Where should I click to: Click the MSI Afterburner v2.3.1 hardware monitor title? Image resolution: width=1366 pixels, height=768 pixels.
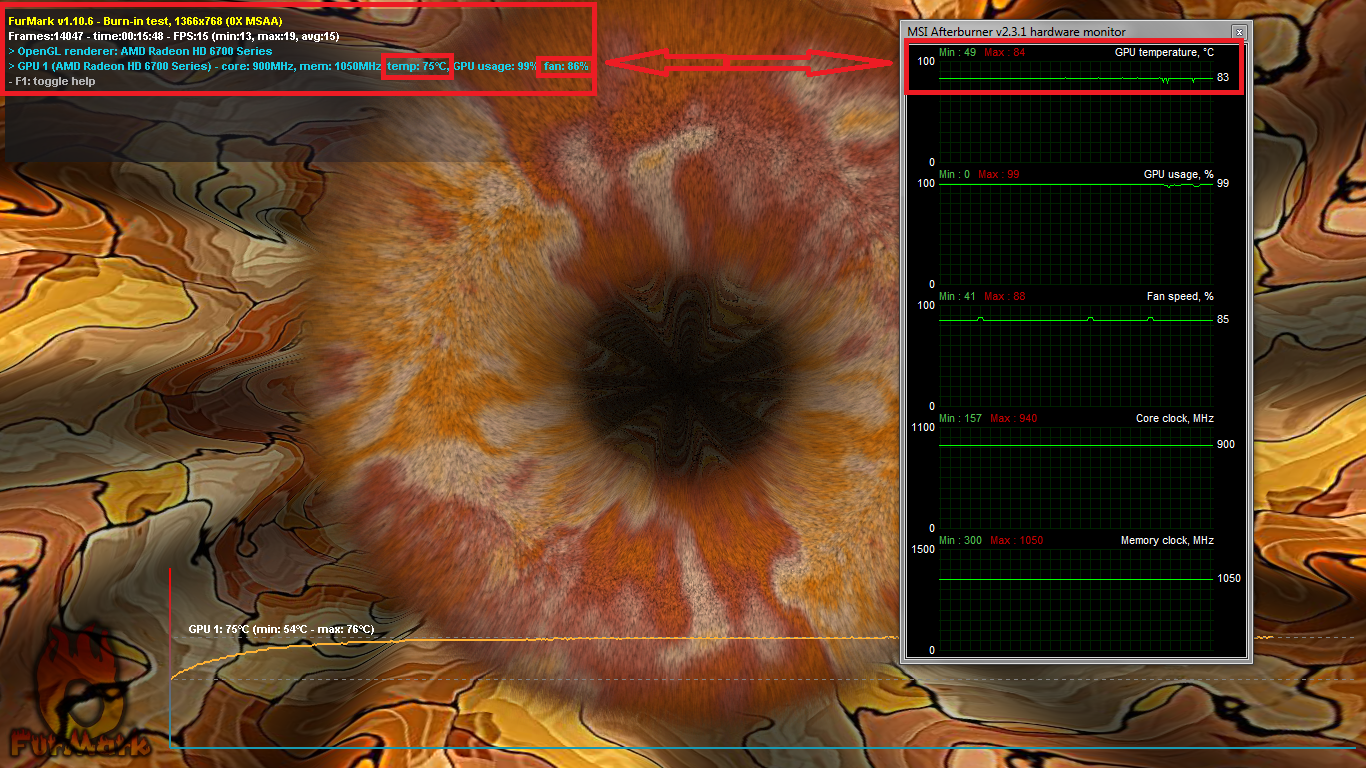point(1016,32)
